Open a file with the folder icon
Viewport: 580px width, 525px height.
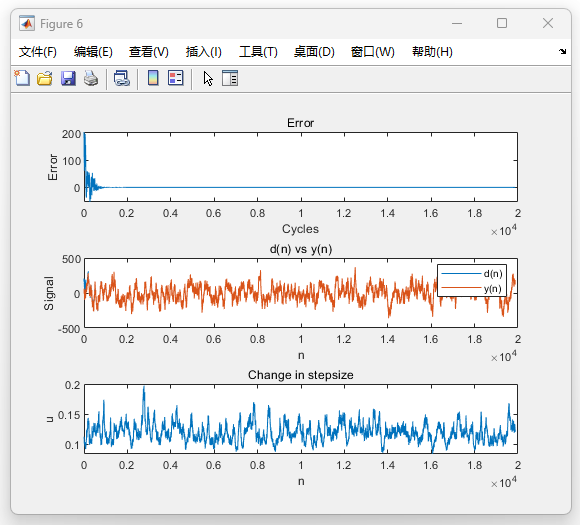(45, 78)
